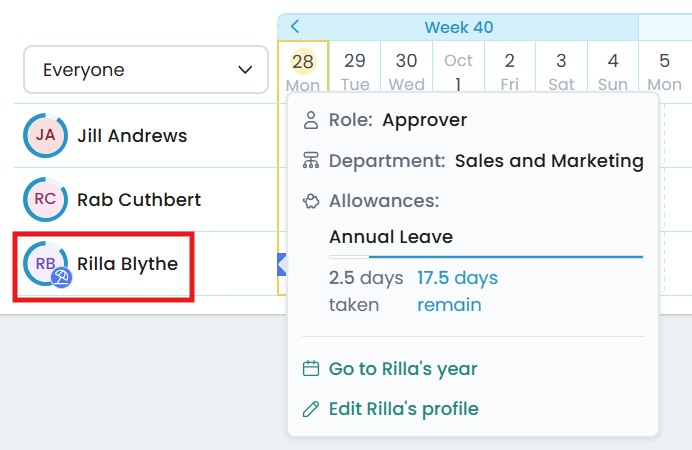The image size is (692, 450).
Task: Select the Week 40 header
Action: (x=459, y=27)
